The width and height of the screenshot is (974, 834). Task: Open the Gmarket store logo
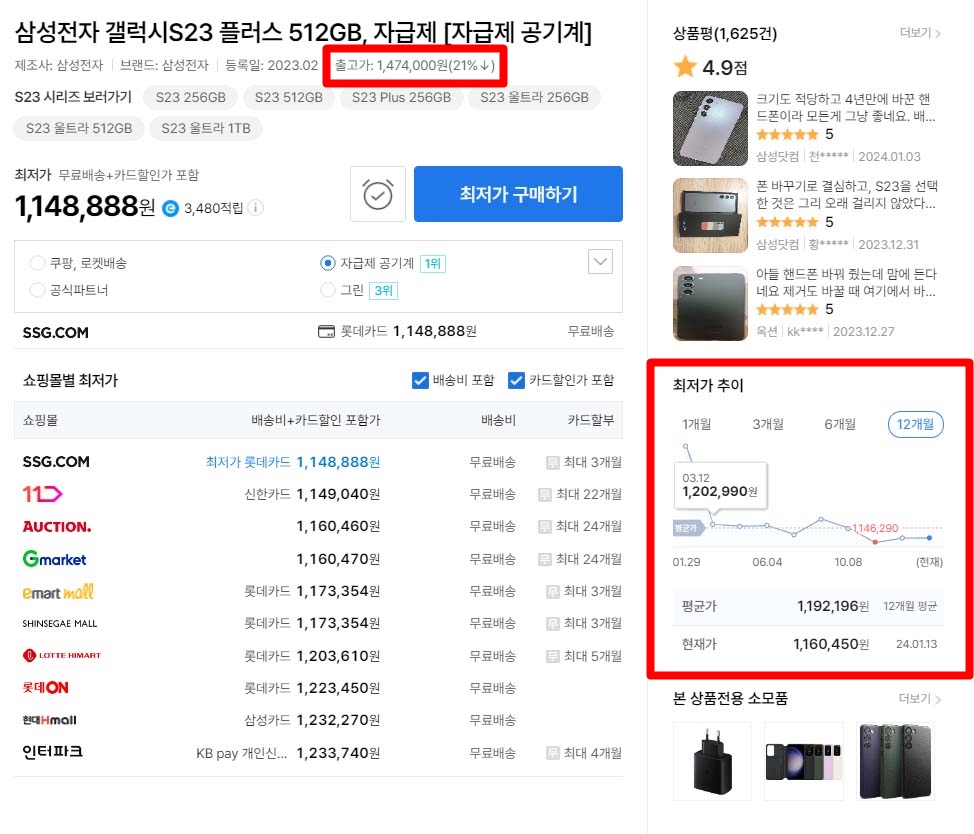(x=55, y=559)
